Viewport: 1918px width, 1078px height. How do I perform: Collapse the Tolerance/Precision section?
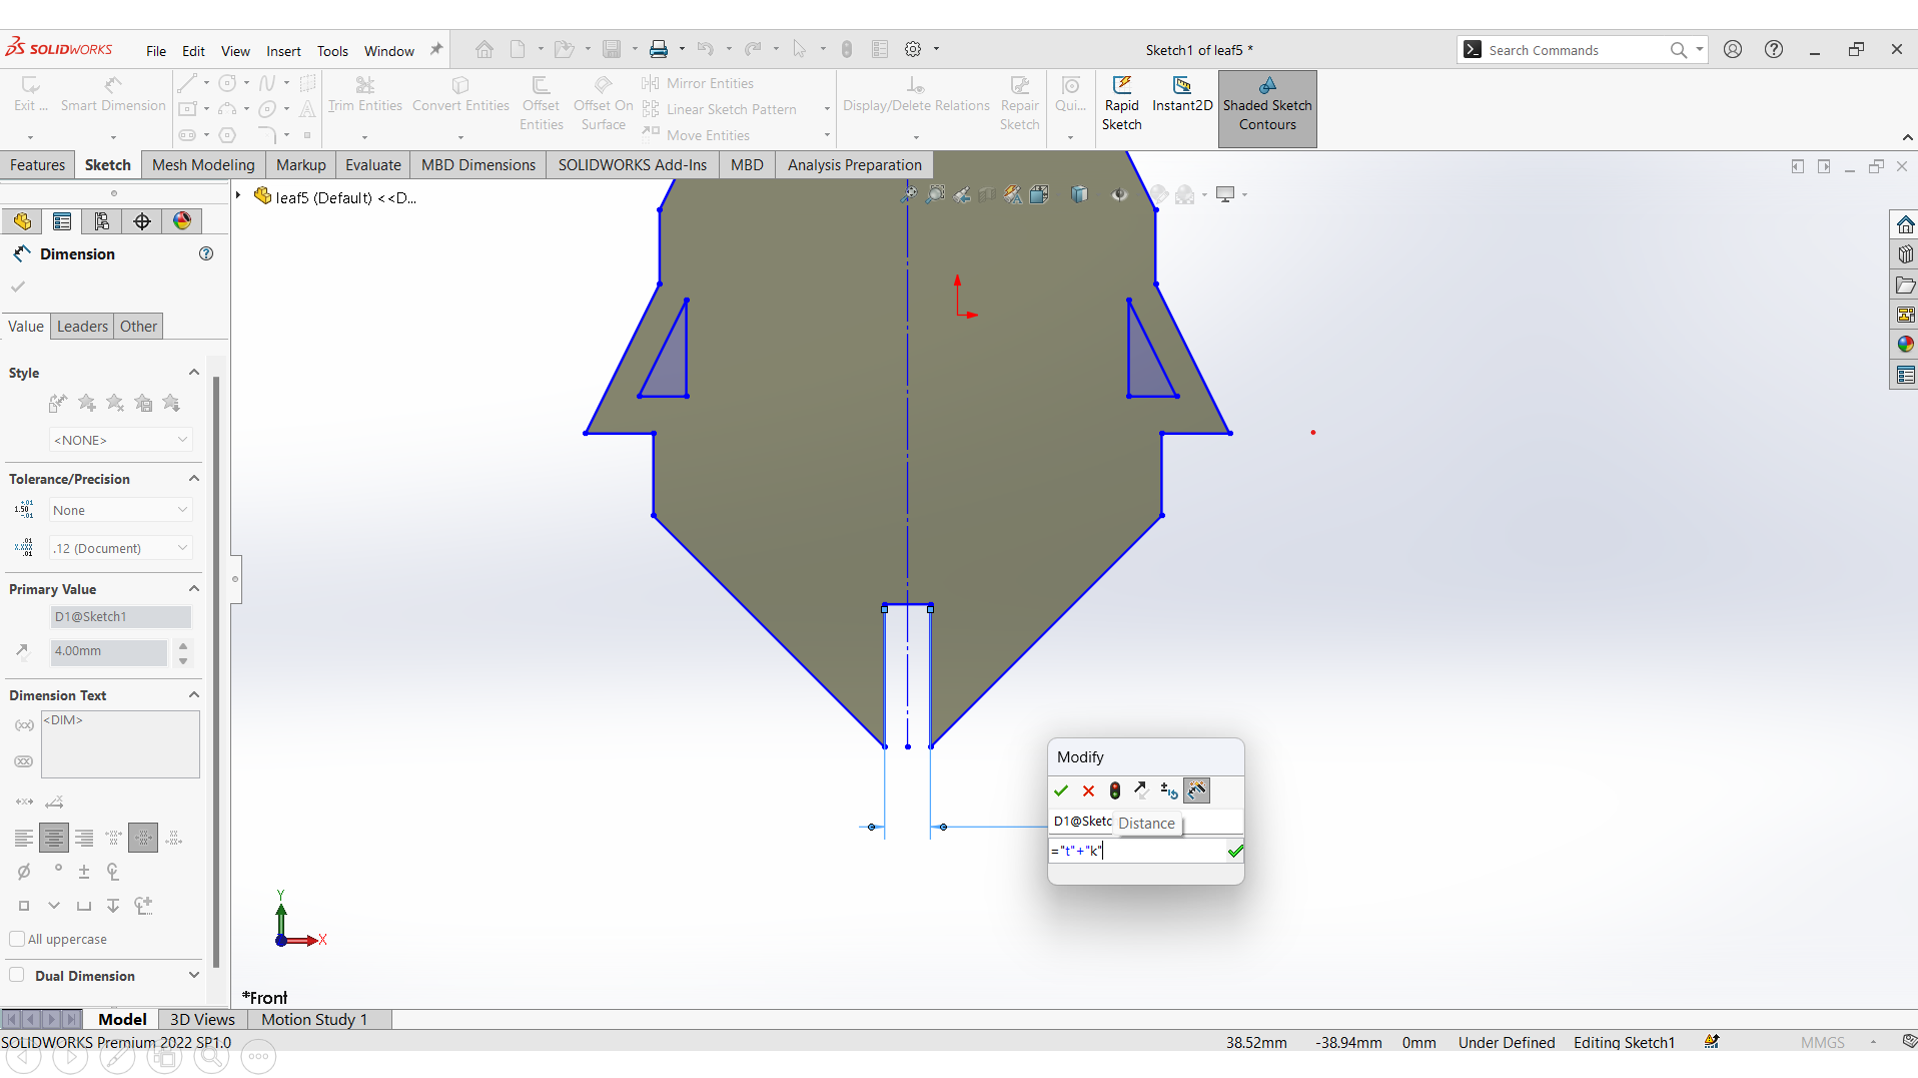(194, 479)
